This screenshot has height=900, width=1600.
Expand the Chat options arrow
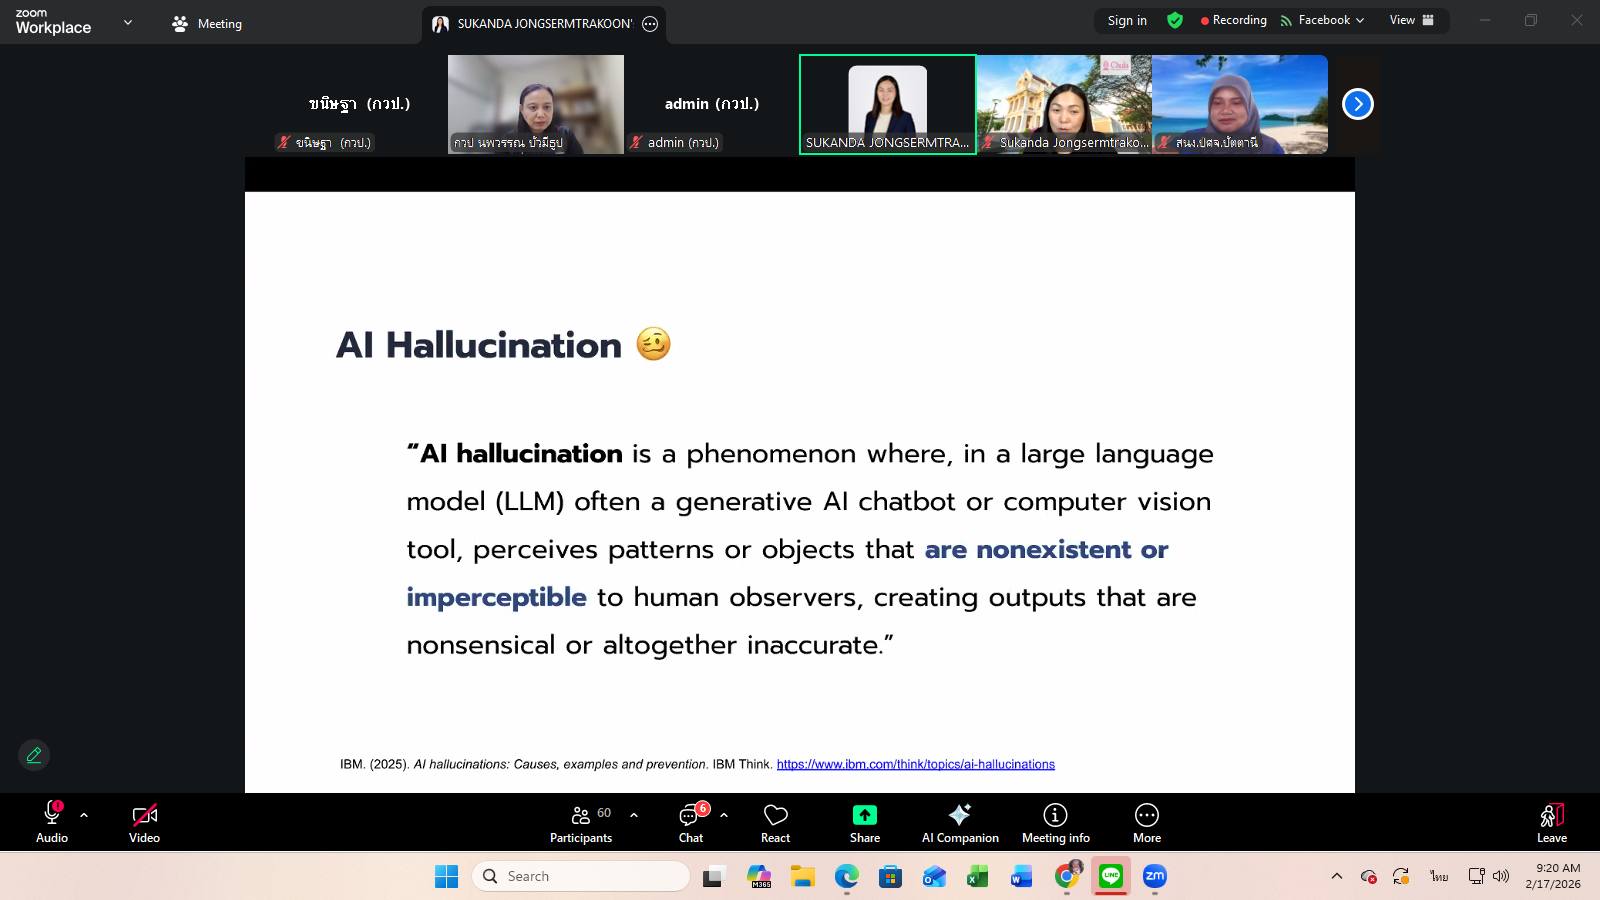(x=724, y=815)
